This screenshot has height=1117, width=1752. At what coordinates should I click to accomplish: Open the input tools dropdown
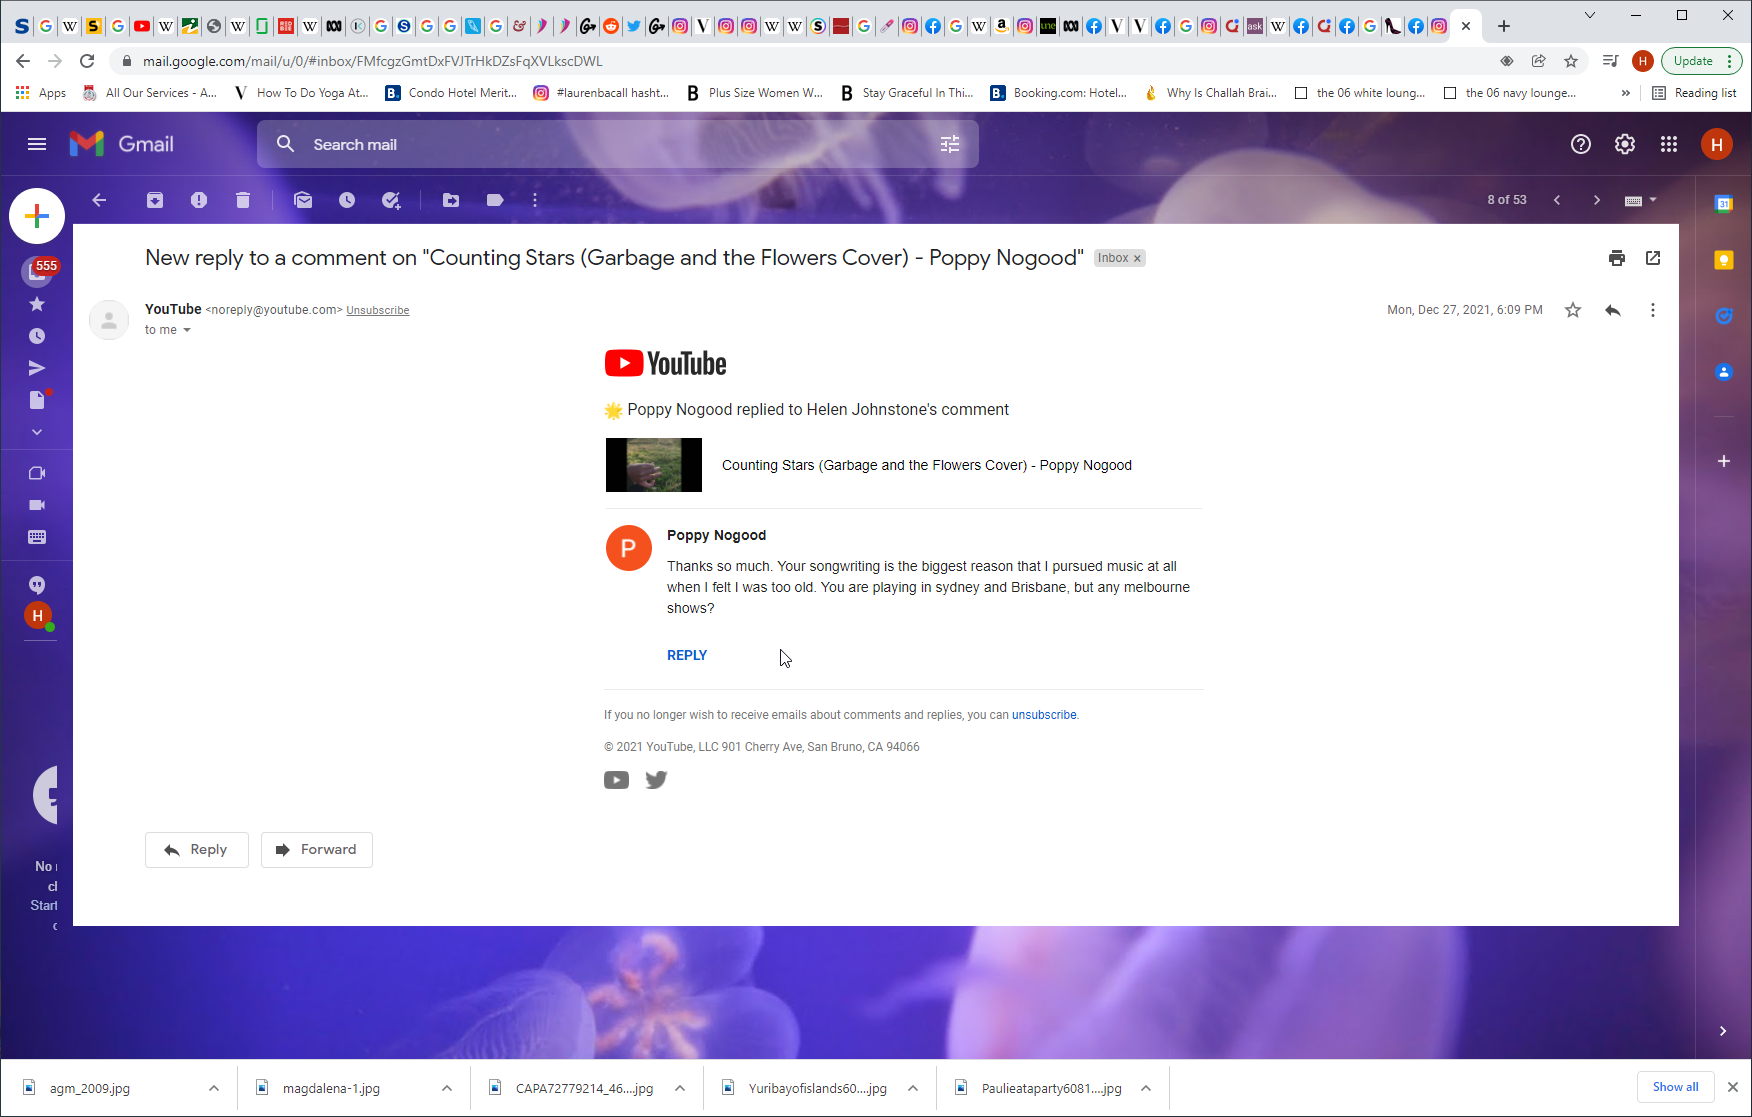click(x=1640, y=200)
